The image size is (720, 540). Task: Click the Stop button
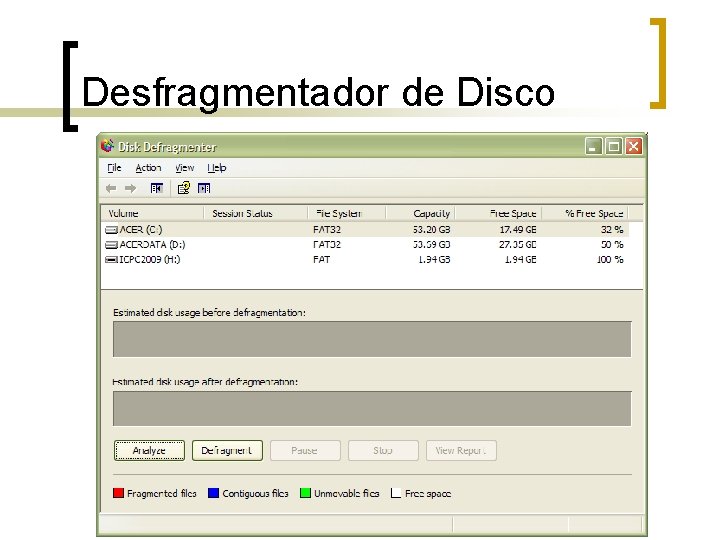[x=383, y=450]
